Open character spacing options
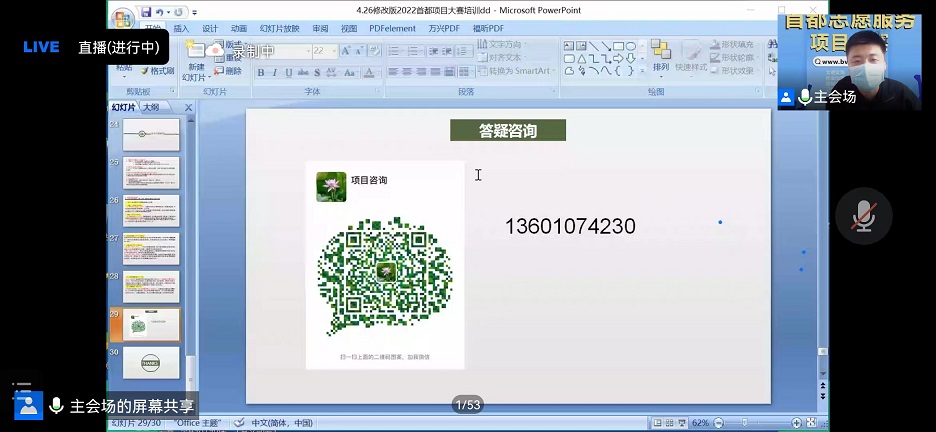The height and width of the screenshot is (432, 936). [332, 72]
